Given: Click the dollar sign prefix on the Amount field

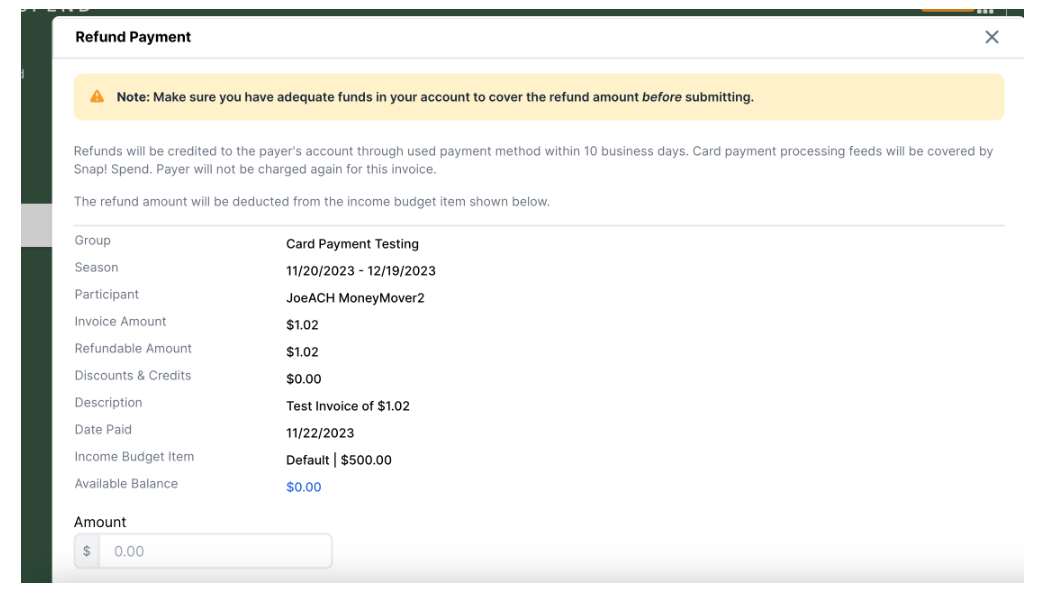Looking at the screenshot, I should (87, 551).
